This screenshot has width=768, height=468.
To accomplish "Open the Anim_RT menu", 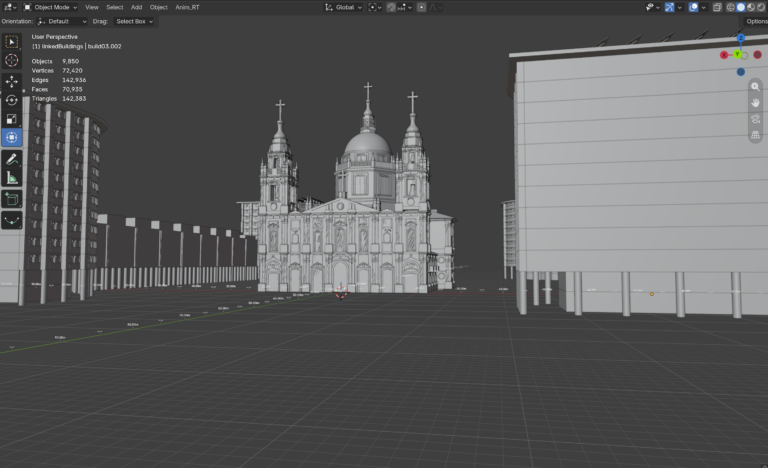I will coord(187,7).
